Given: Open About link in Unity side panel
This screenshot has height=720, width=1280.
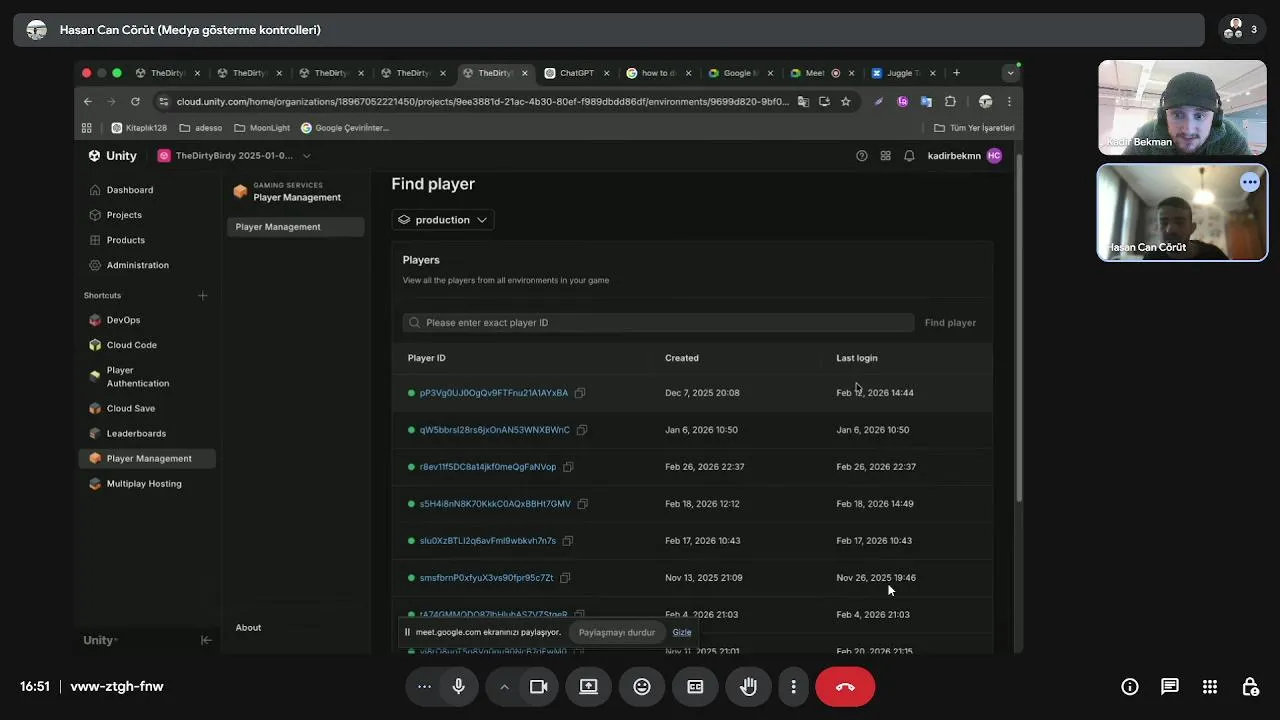Looking at the screenshot, I should tap(248, 628).
